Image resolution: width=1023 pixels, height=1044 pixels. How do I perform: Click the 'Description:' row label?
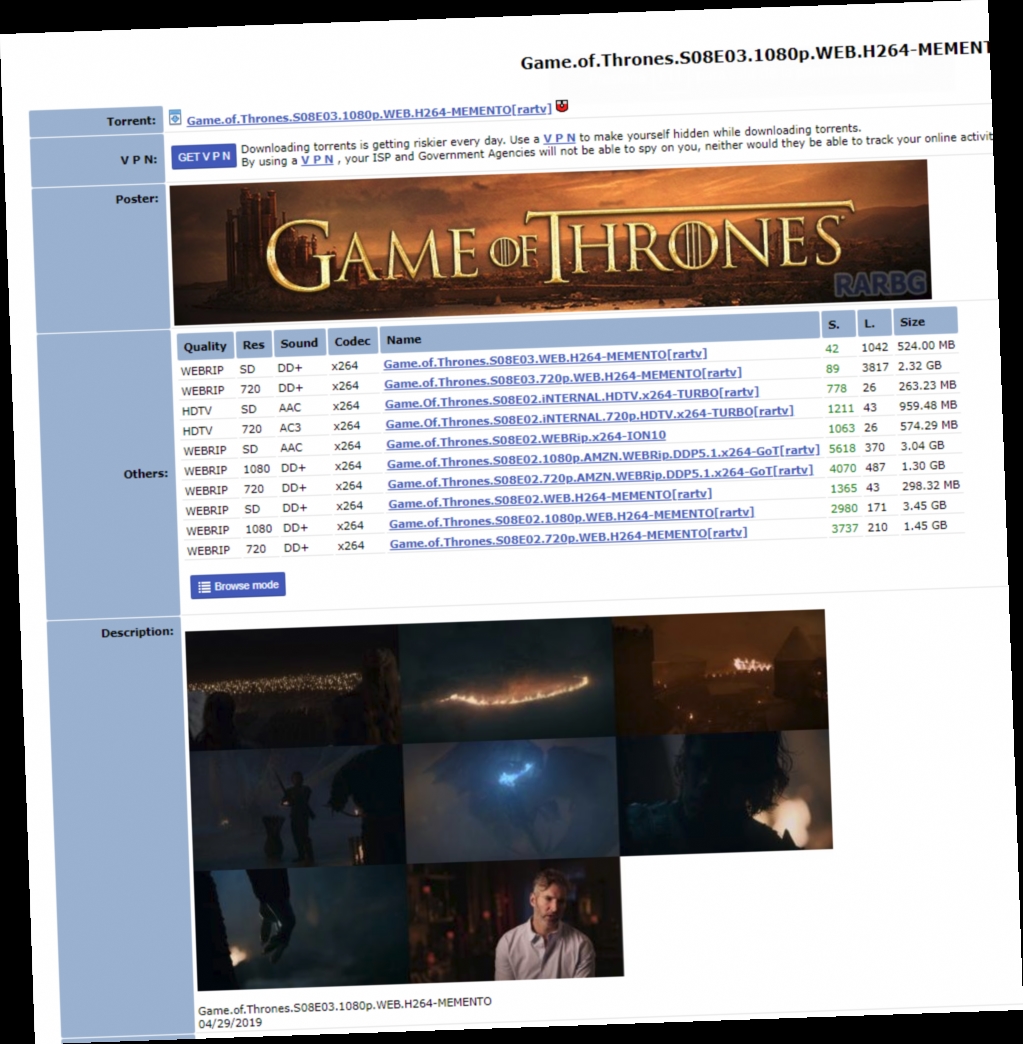[137, 633]
